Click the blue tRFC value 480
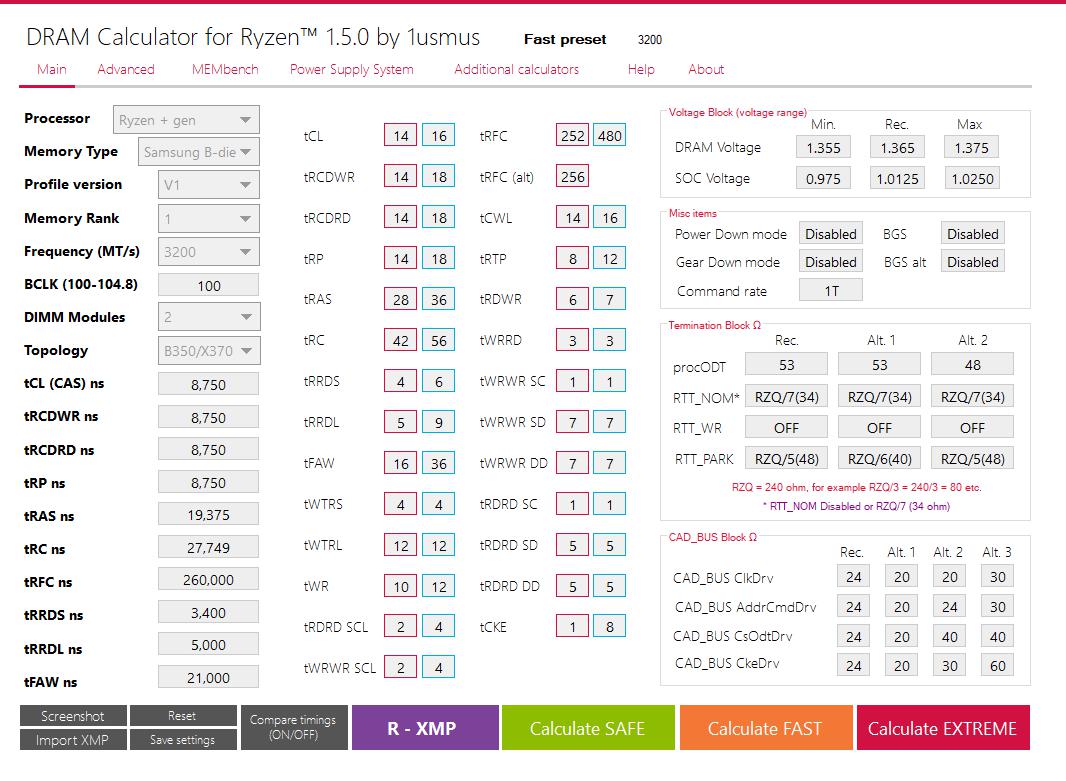 (609, 136)
